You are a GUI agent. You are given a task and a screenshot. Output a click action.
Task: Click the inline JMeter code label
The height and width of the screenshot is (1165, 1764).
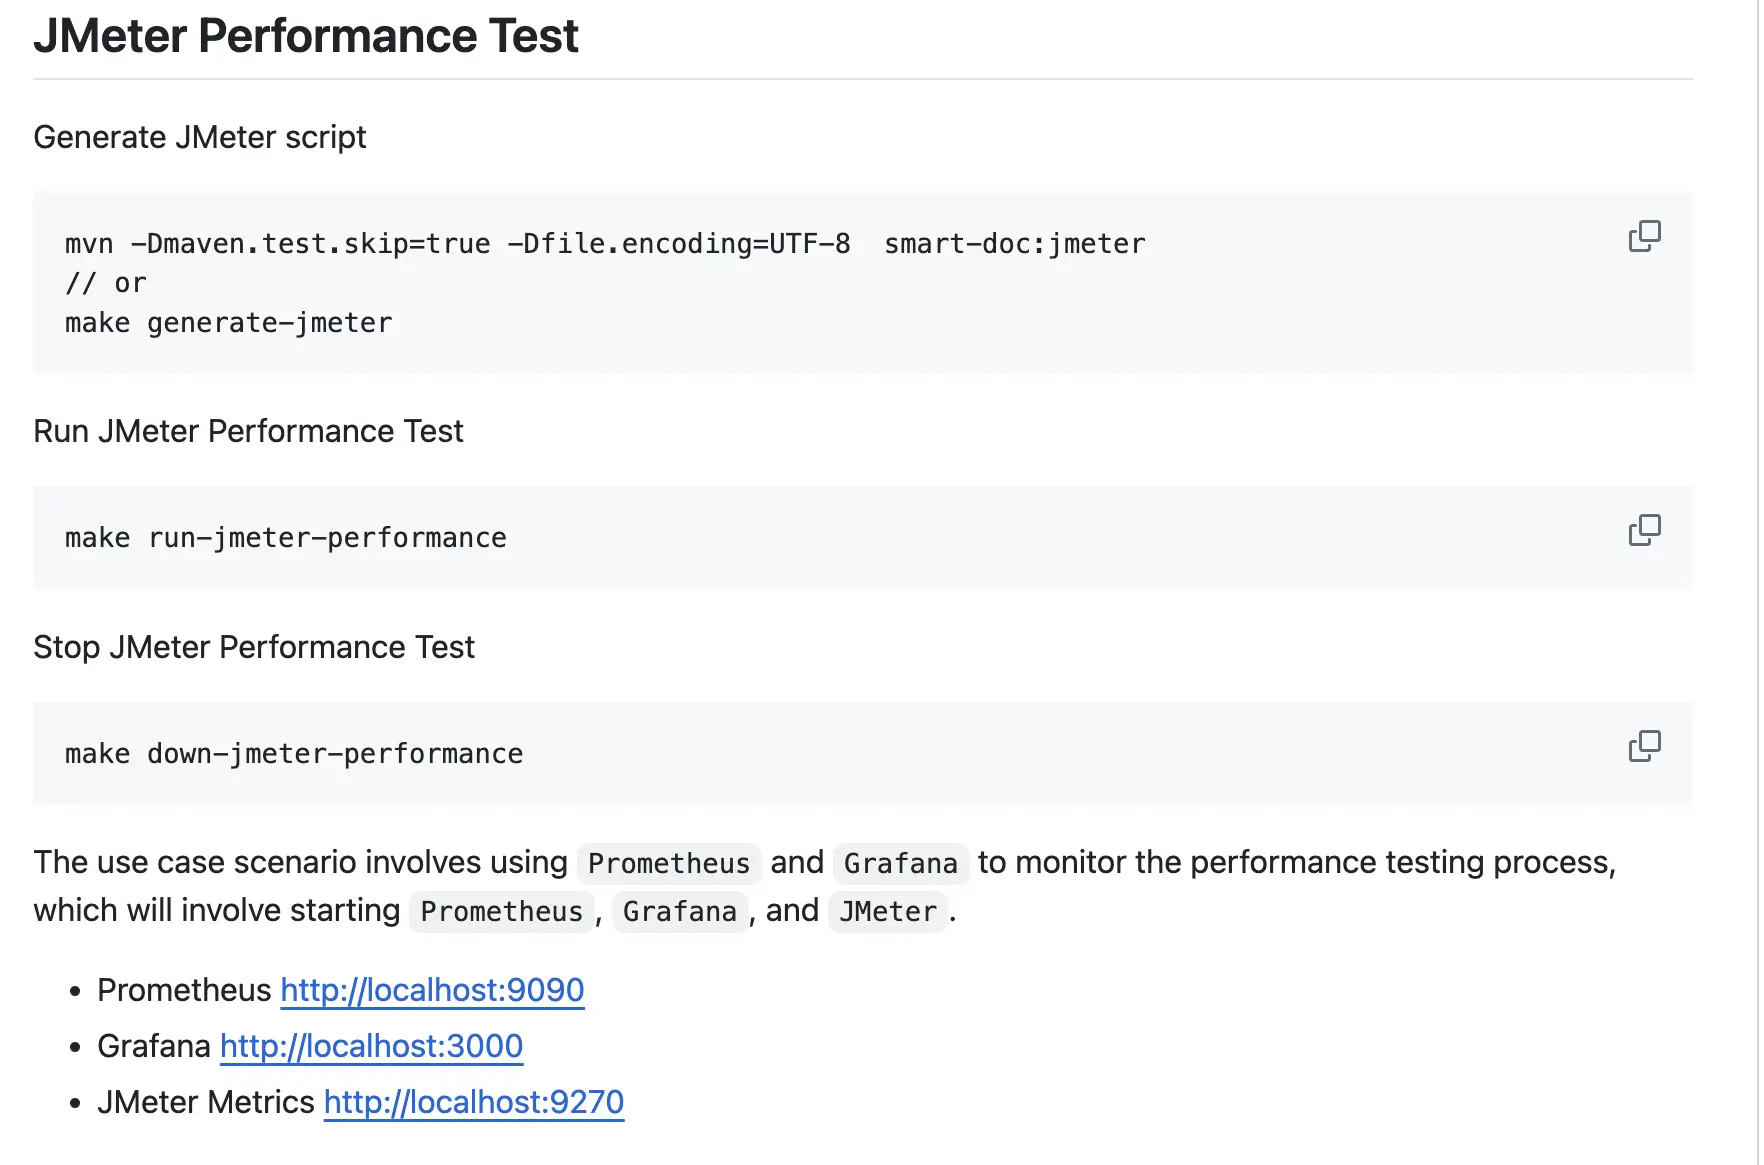(x=888, y=912)
